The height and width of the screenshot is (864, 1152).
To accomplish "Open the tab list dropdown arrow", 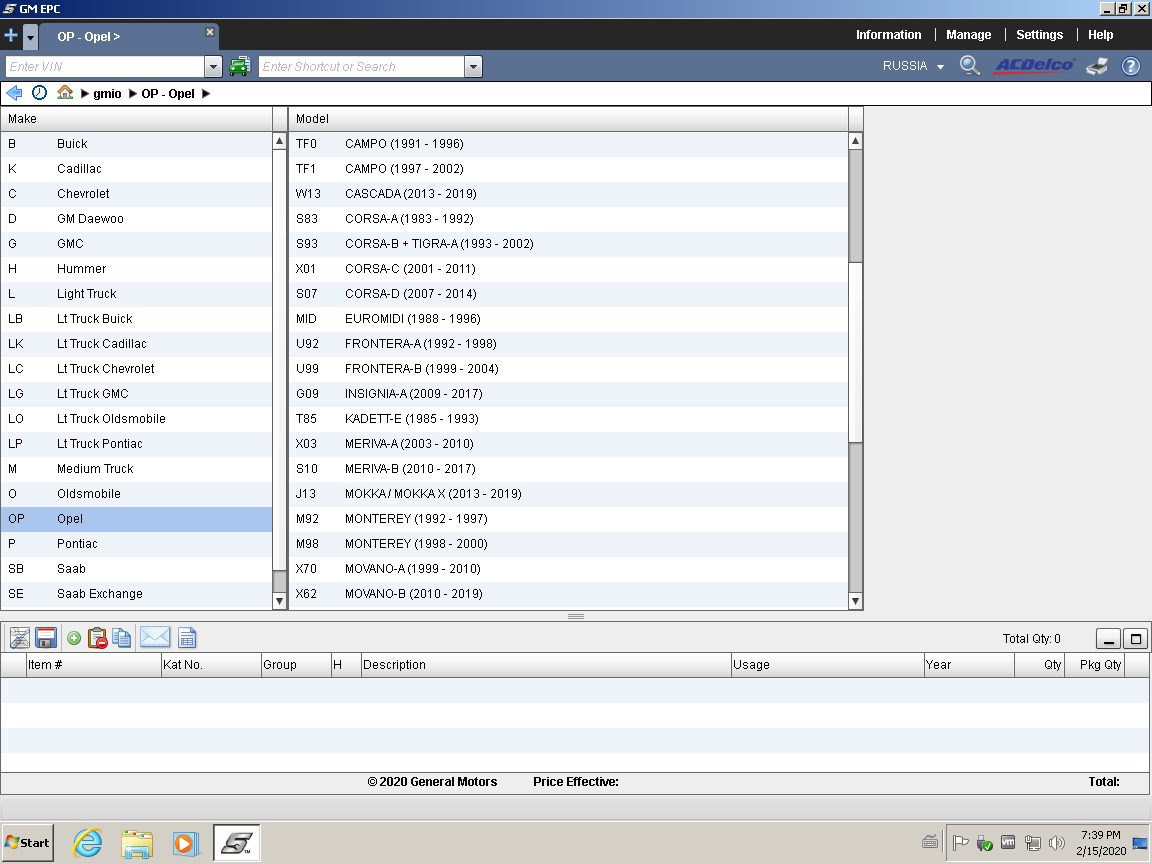I will tap(30, 36).
